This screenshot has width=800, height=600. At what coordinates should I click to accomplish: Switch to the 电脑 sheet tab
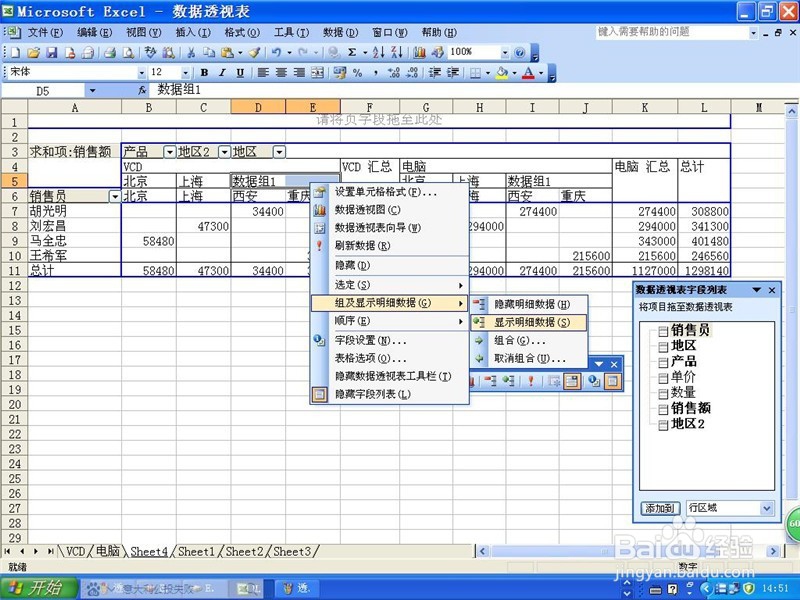tap(108, 552)
